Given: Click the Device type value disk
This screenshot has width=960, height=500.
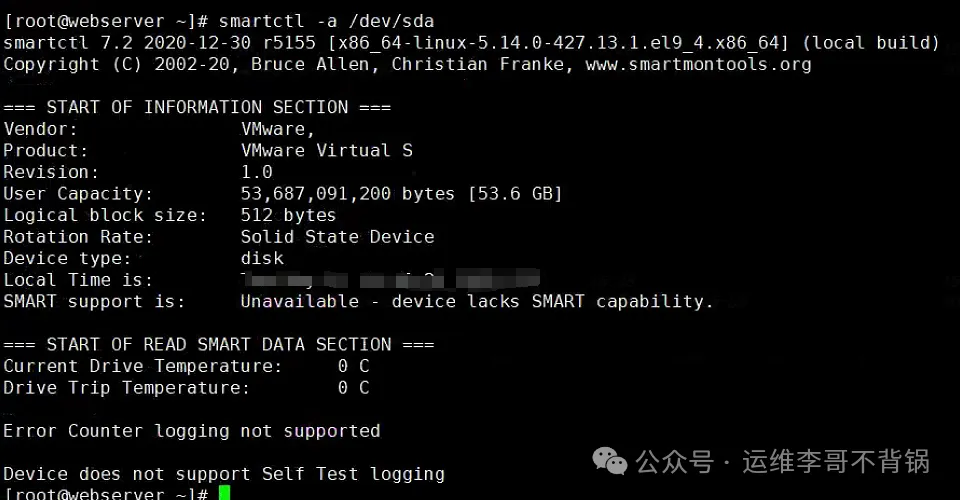Looking at the screenshot, I should (262, 258).
